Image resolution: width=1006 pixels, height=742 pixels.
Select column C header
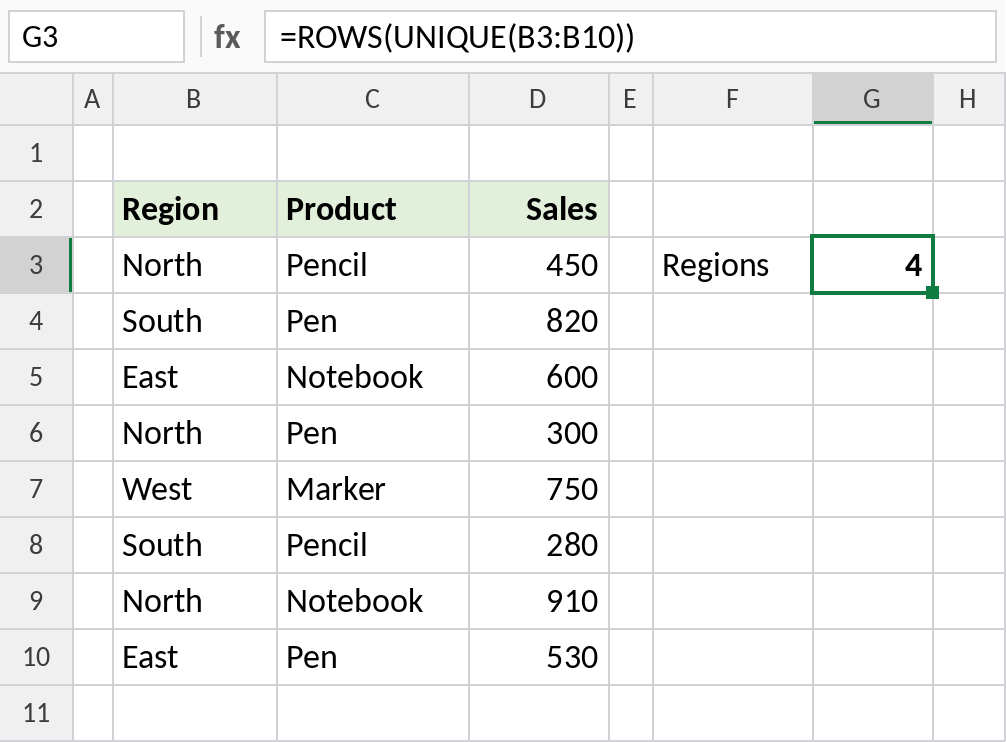(373, 99)
